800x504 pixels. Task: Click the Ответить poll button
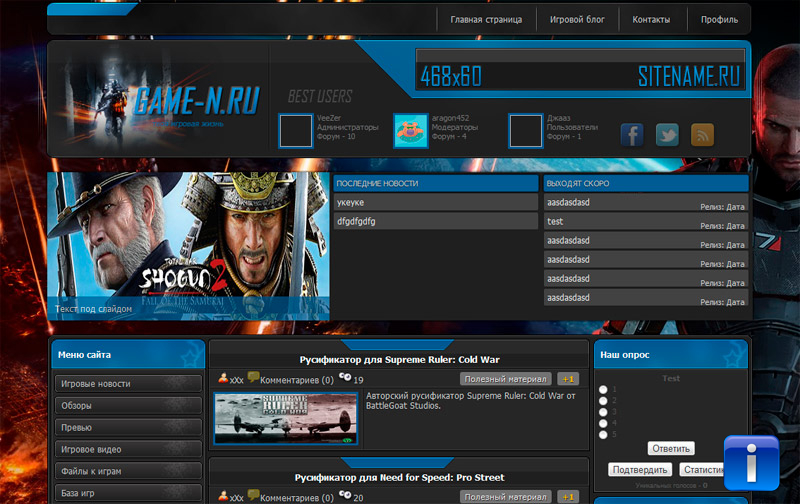[x=671, y=449]
